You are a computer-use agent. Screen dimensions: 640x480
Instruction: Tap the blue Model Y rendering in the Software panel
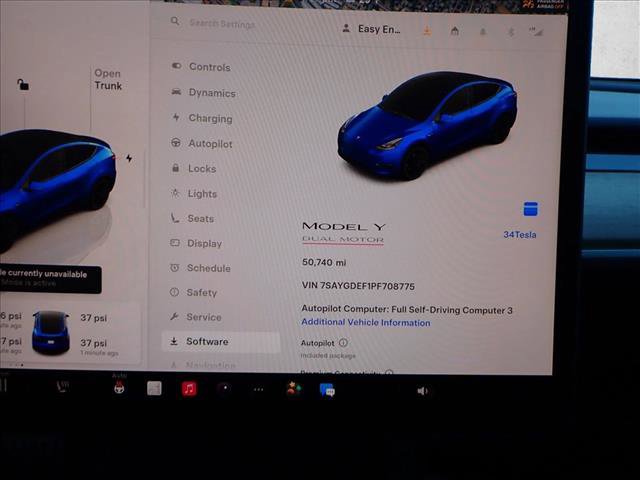(427, 125)
